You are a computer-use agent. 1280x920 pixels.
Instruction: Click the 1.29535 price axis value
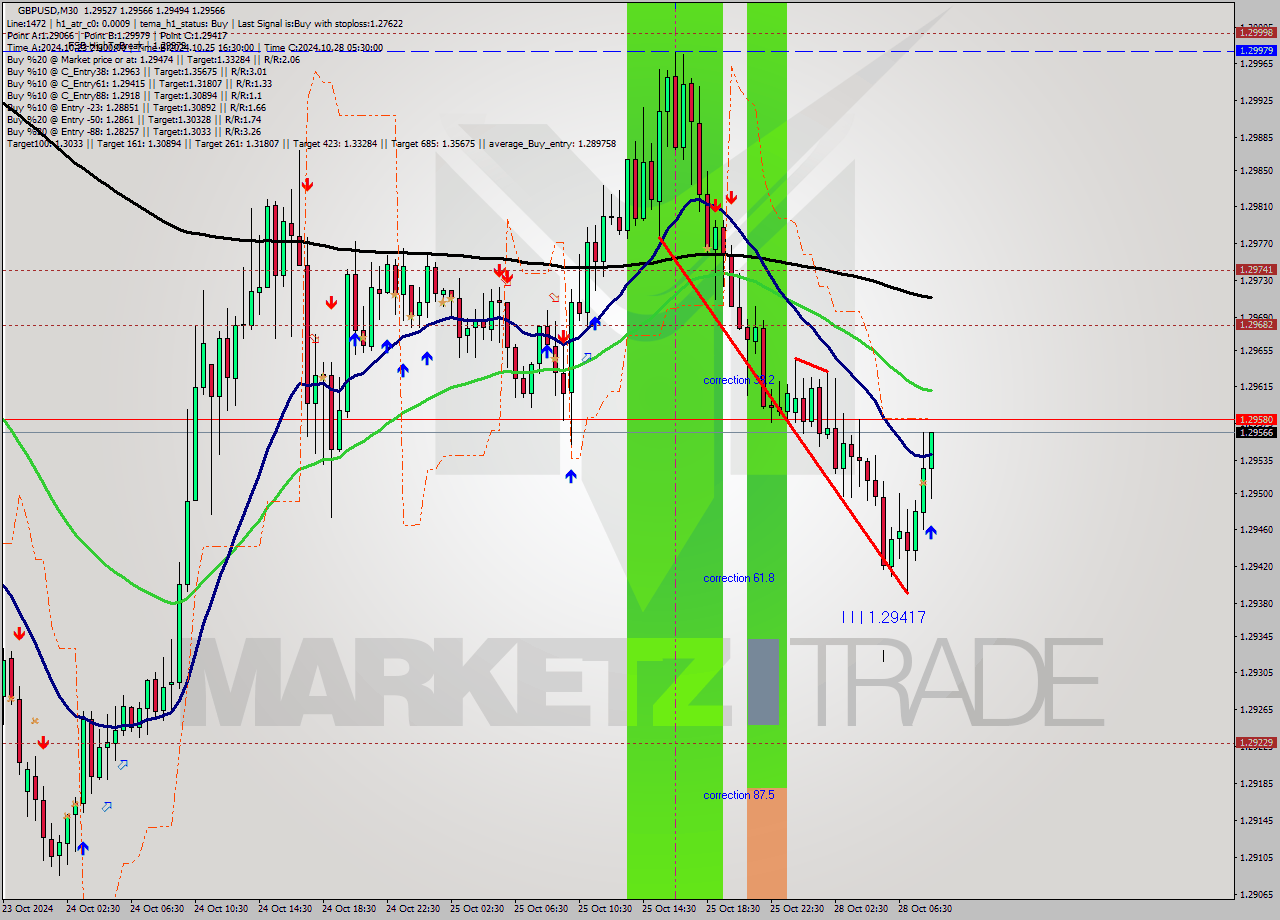[1257, 461]
